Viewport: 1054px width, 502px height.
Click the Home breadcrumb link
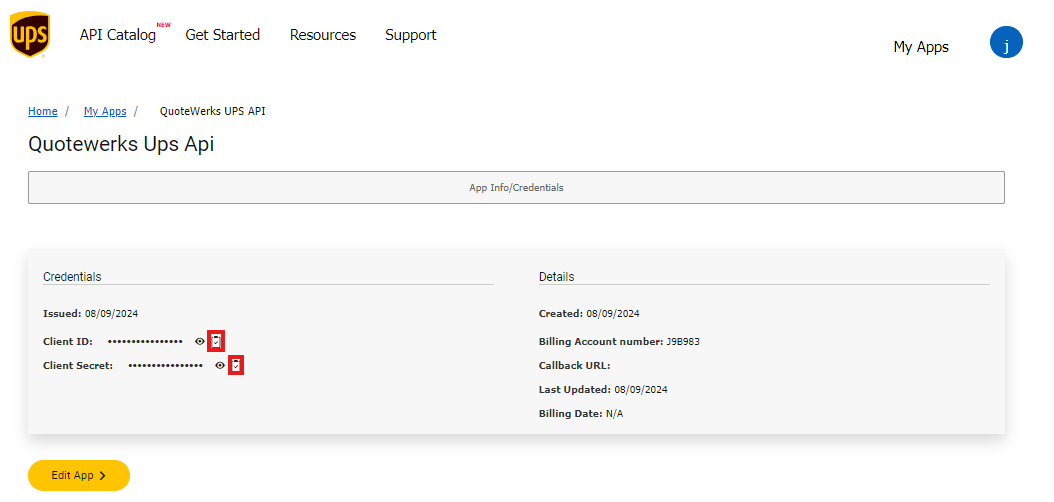coord(42,111)
